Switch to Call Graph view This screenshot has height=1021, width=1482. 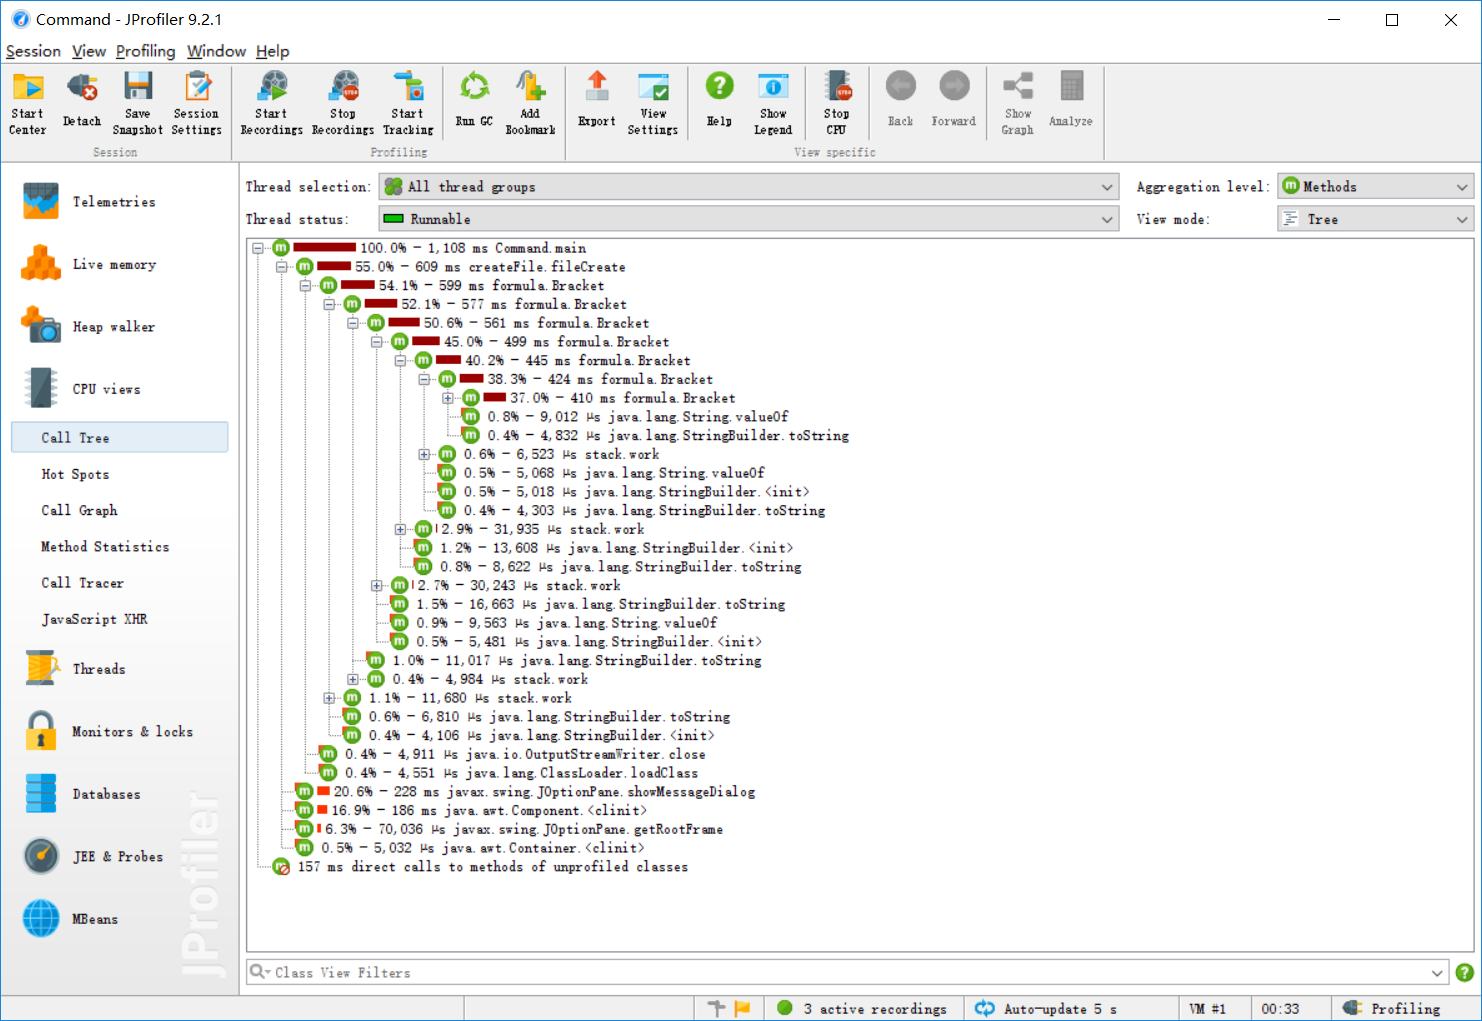click(79, 511)
